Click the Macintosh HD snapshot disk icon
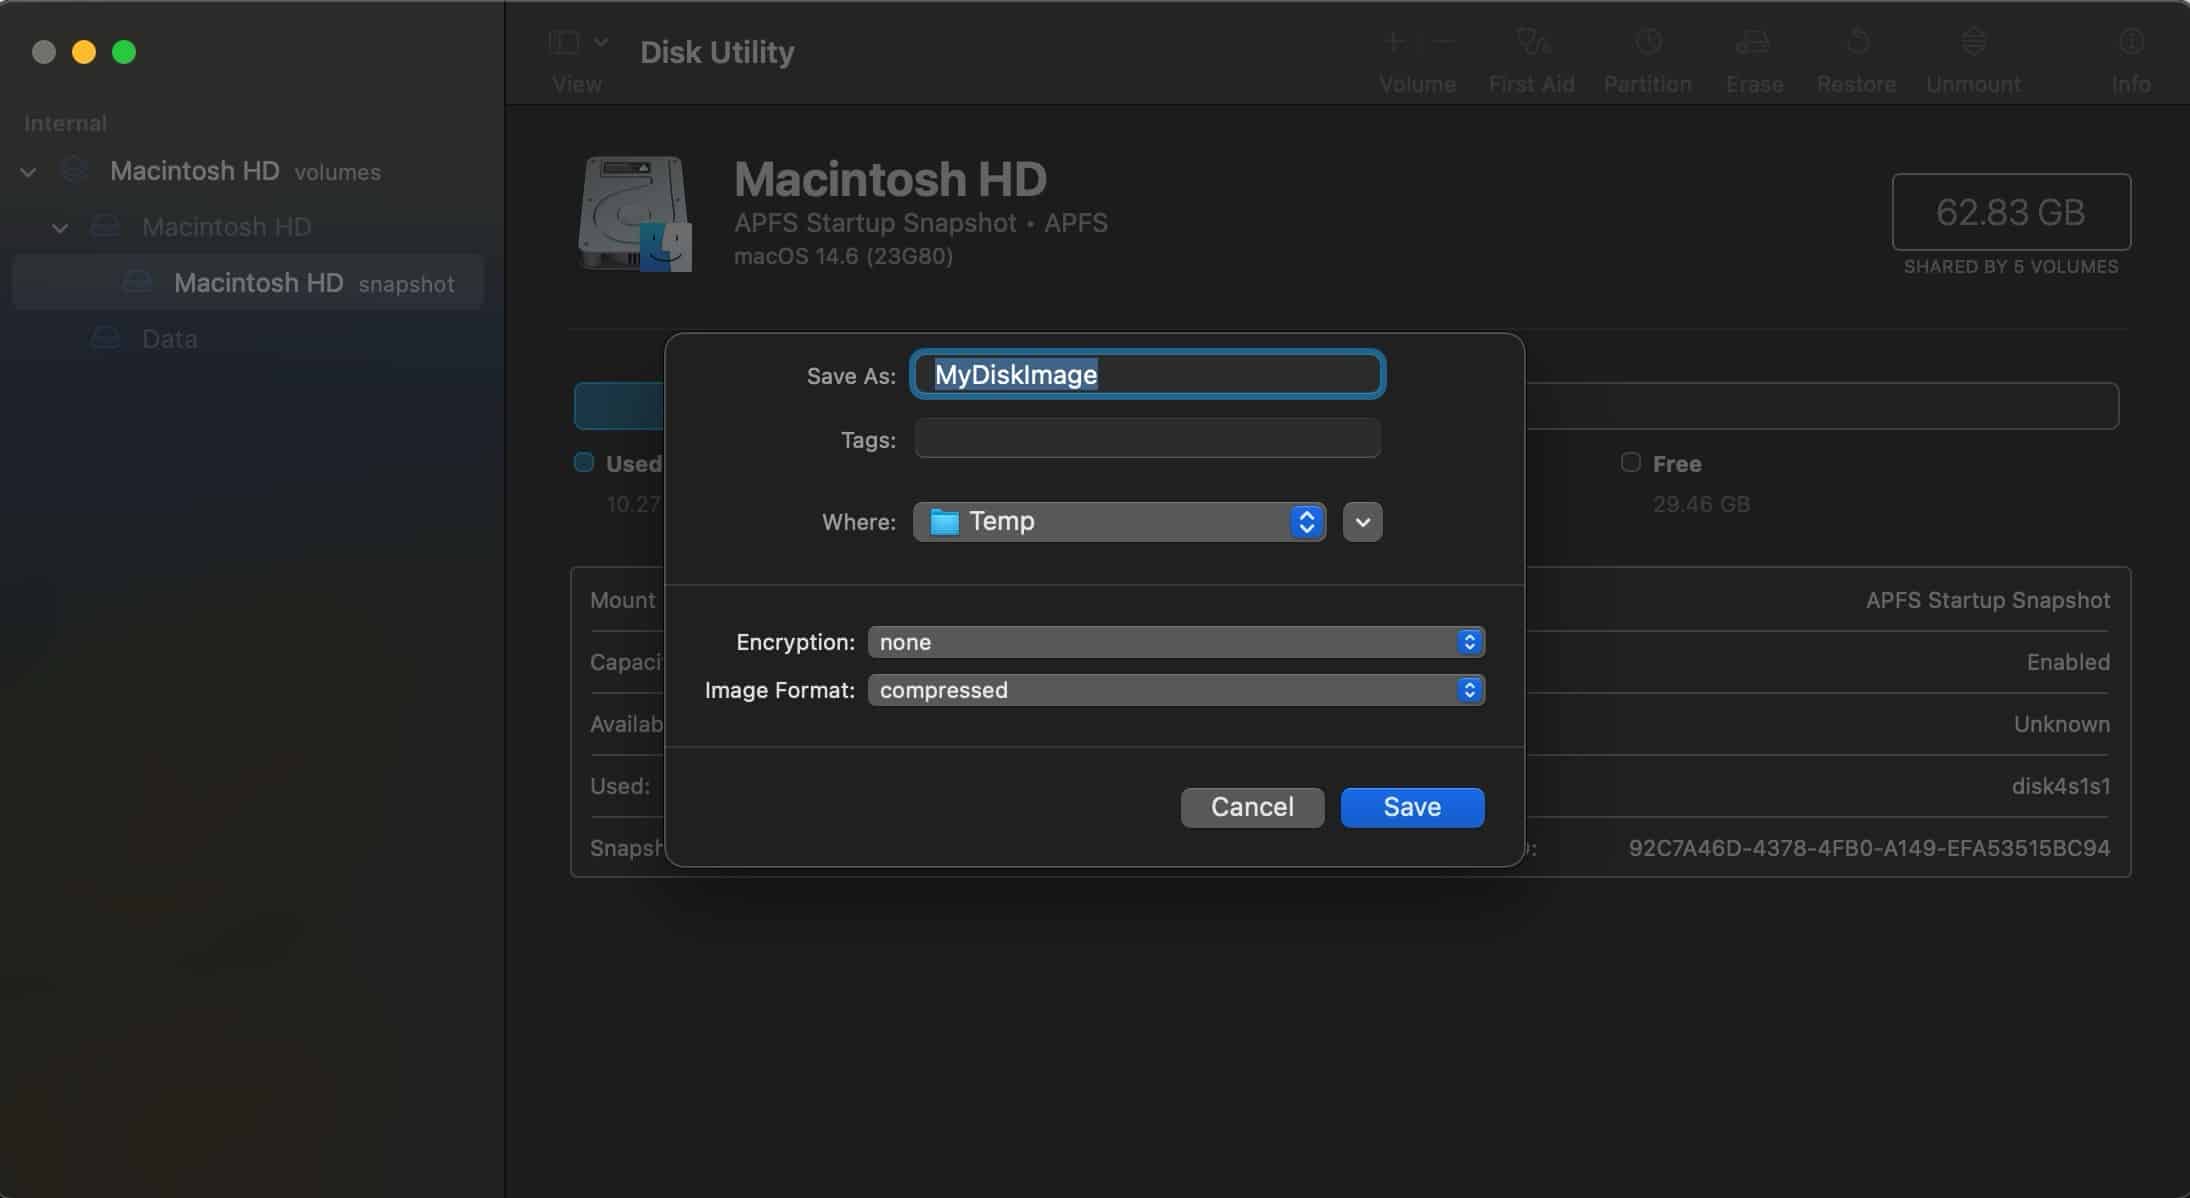This screenshot has height=1198, width=2190. point(138,283)
